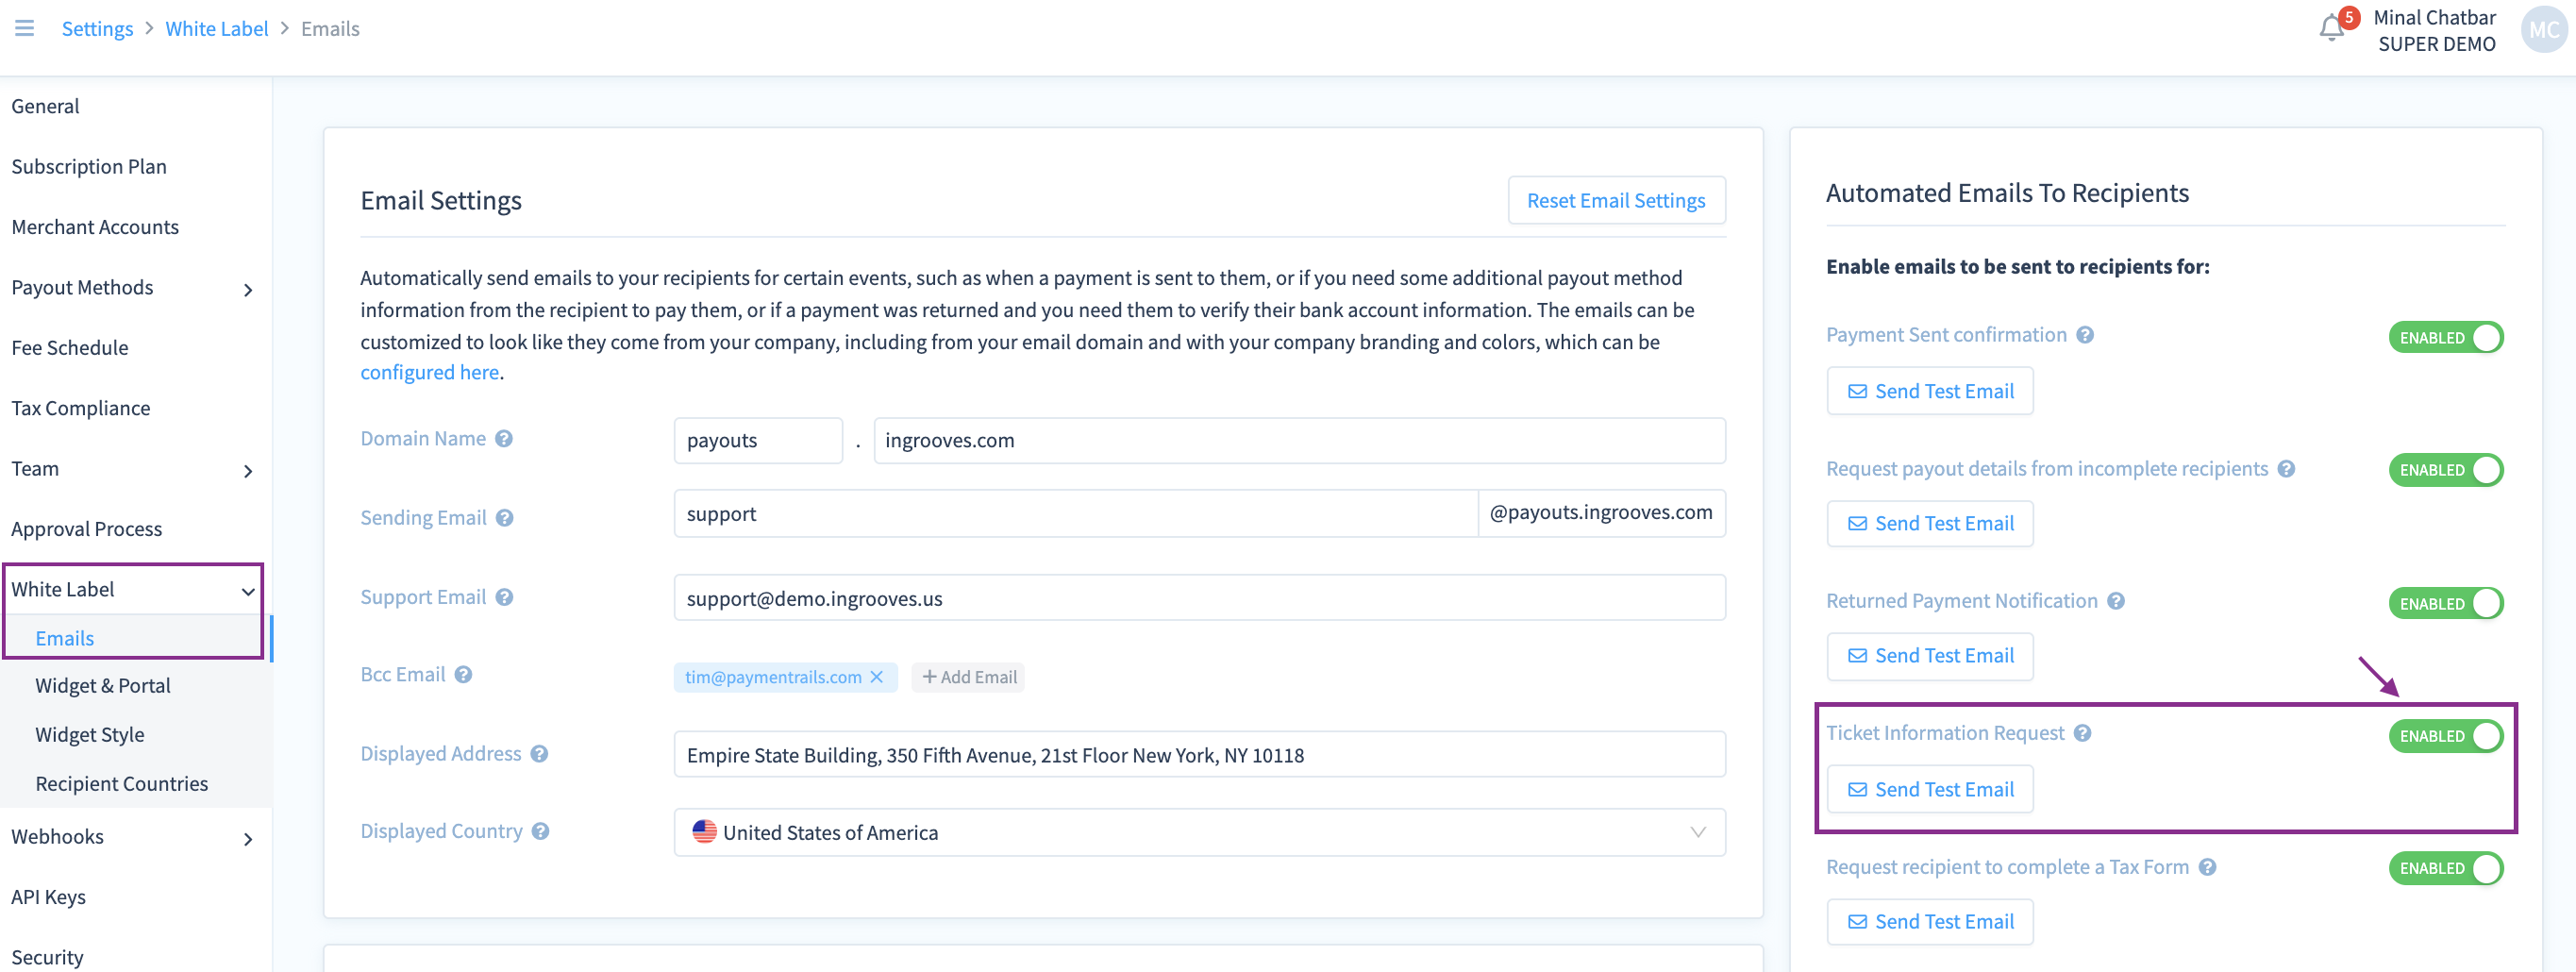Follow the 'configured here' link
2576x972 pixels.
point(429,373)
